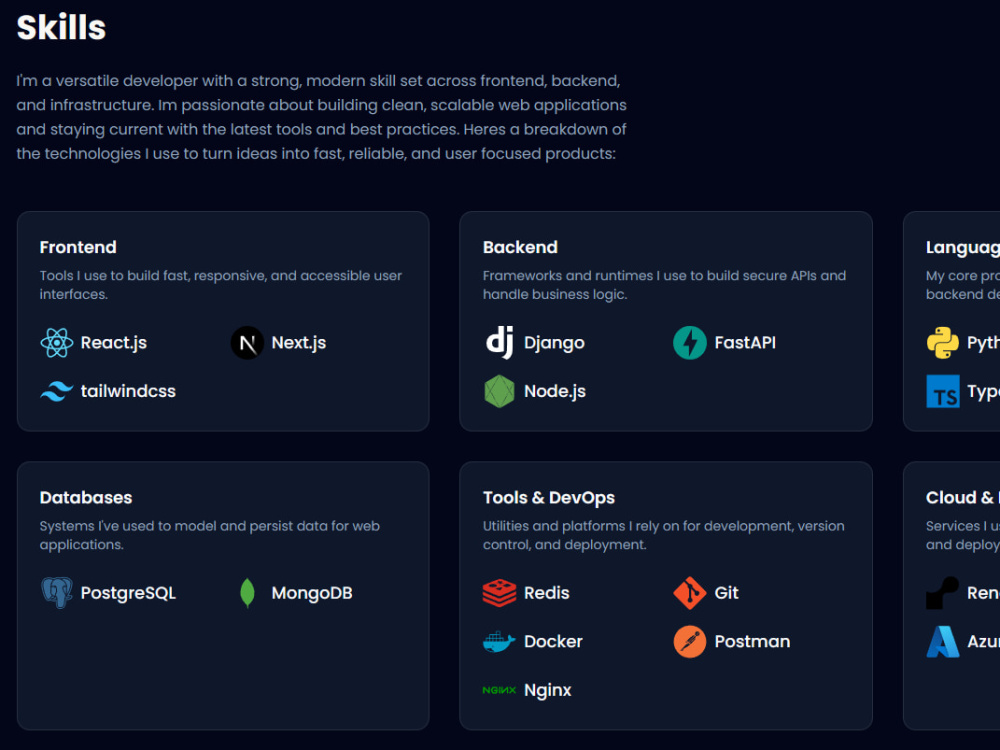Select the Django logo icon
Viewport: 1000px width, 750px height.
[499, 343]
